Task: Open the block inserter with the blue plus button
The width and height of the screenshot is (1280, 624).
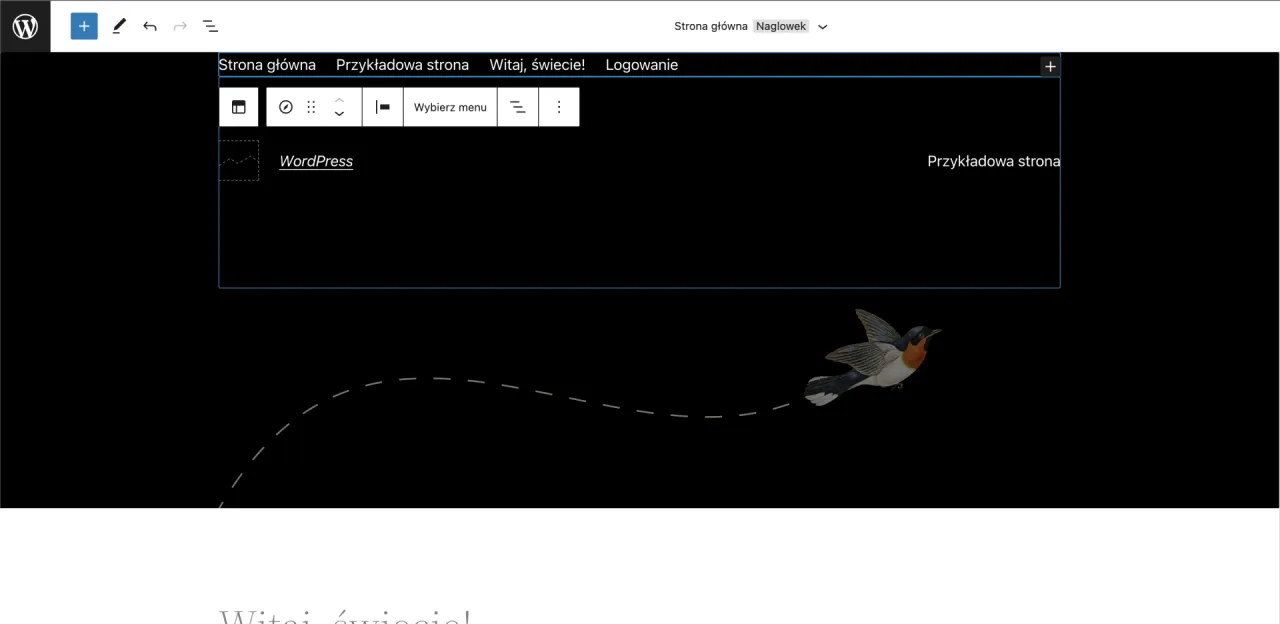Action: tap(84, 26)
